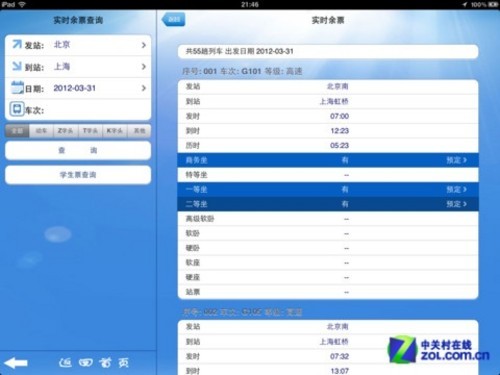
Task: Select the 2012-03-31 date value
Action: (75, 88)
